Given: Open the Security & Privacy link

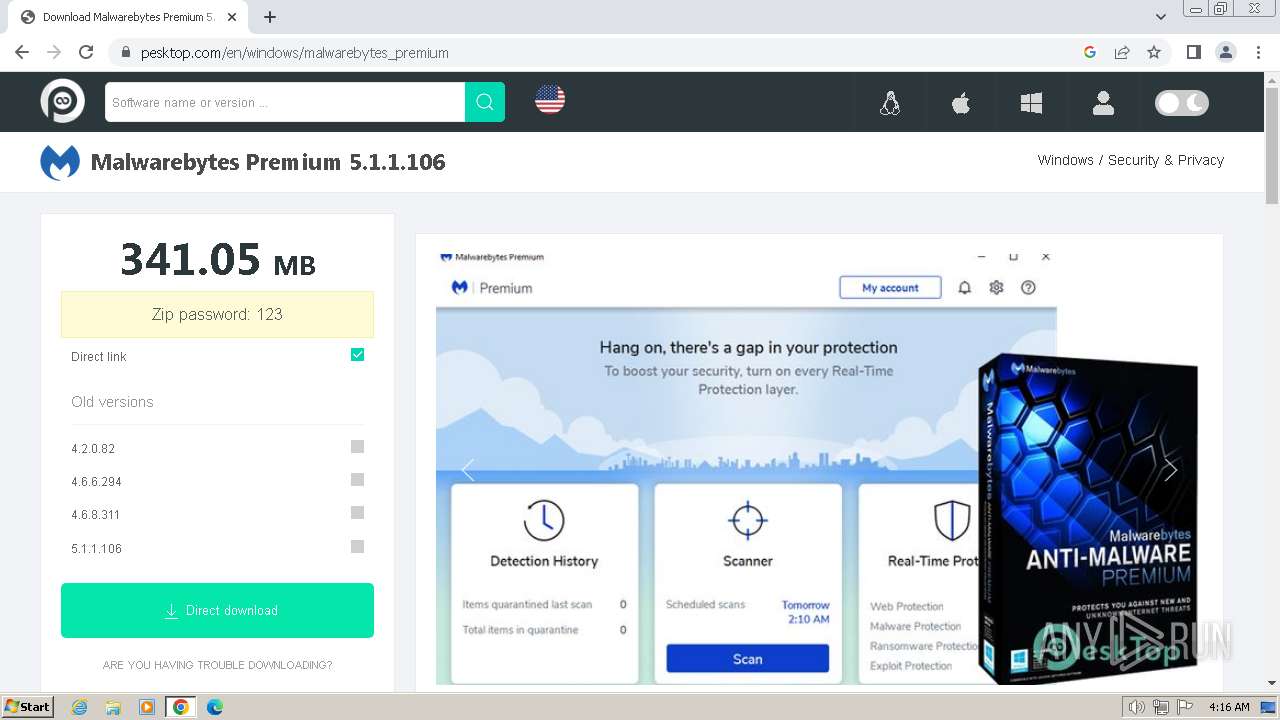Looking at the screenshot, I should 1165,160.
